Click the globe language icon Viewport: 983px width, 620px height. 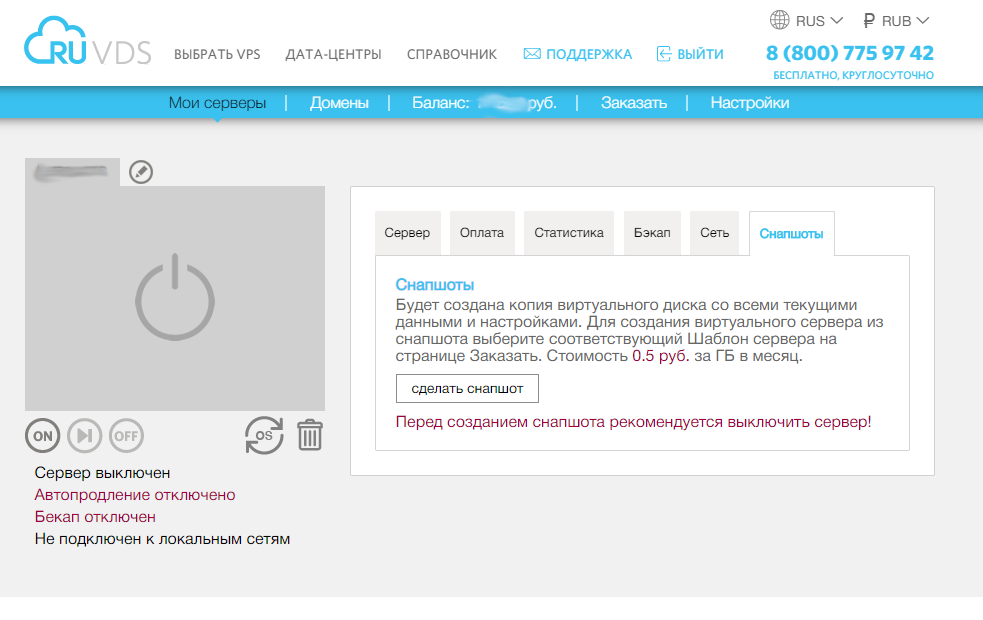779,20
